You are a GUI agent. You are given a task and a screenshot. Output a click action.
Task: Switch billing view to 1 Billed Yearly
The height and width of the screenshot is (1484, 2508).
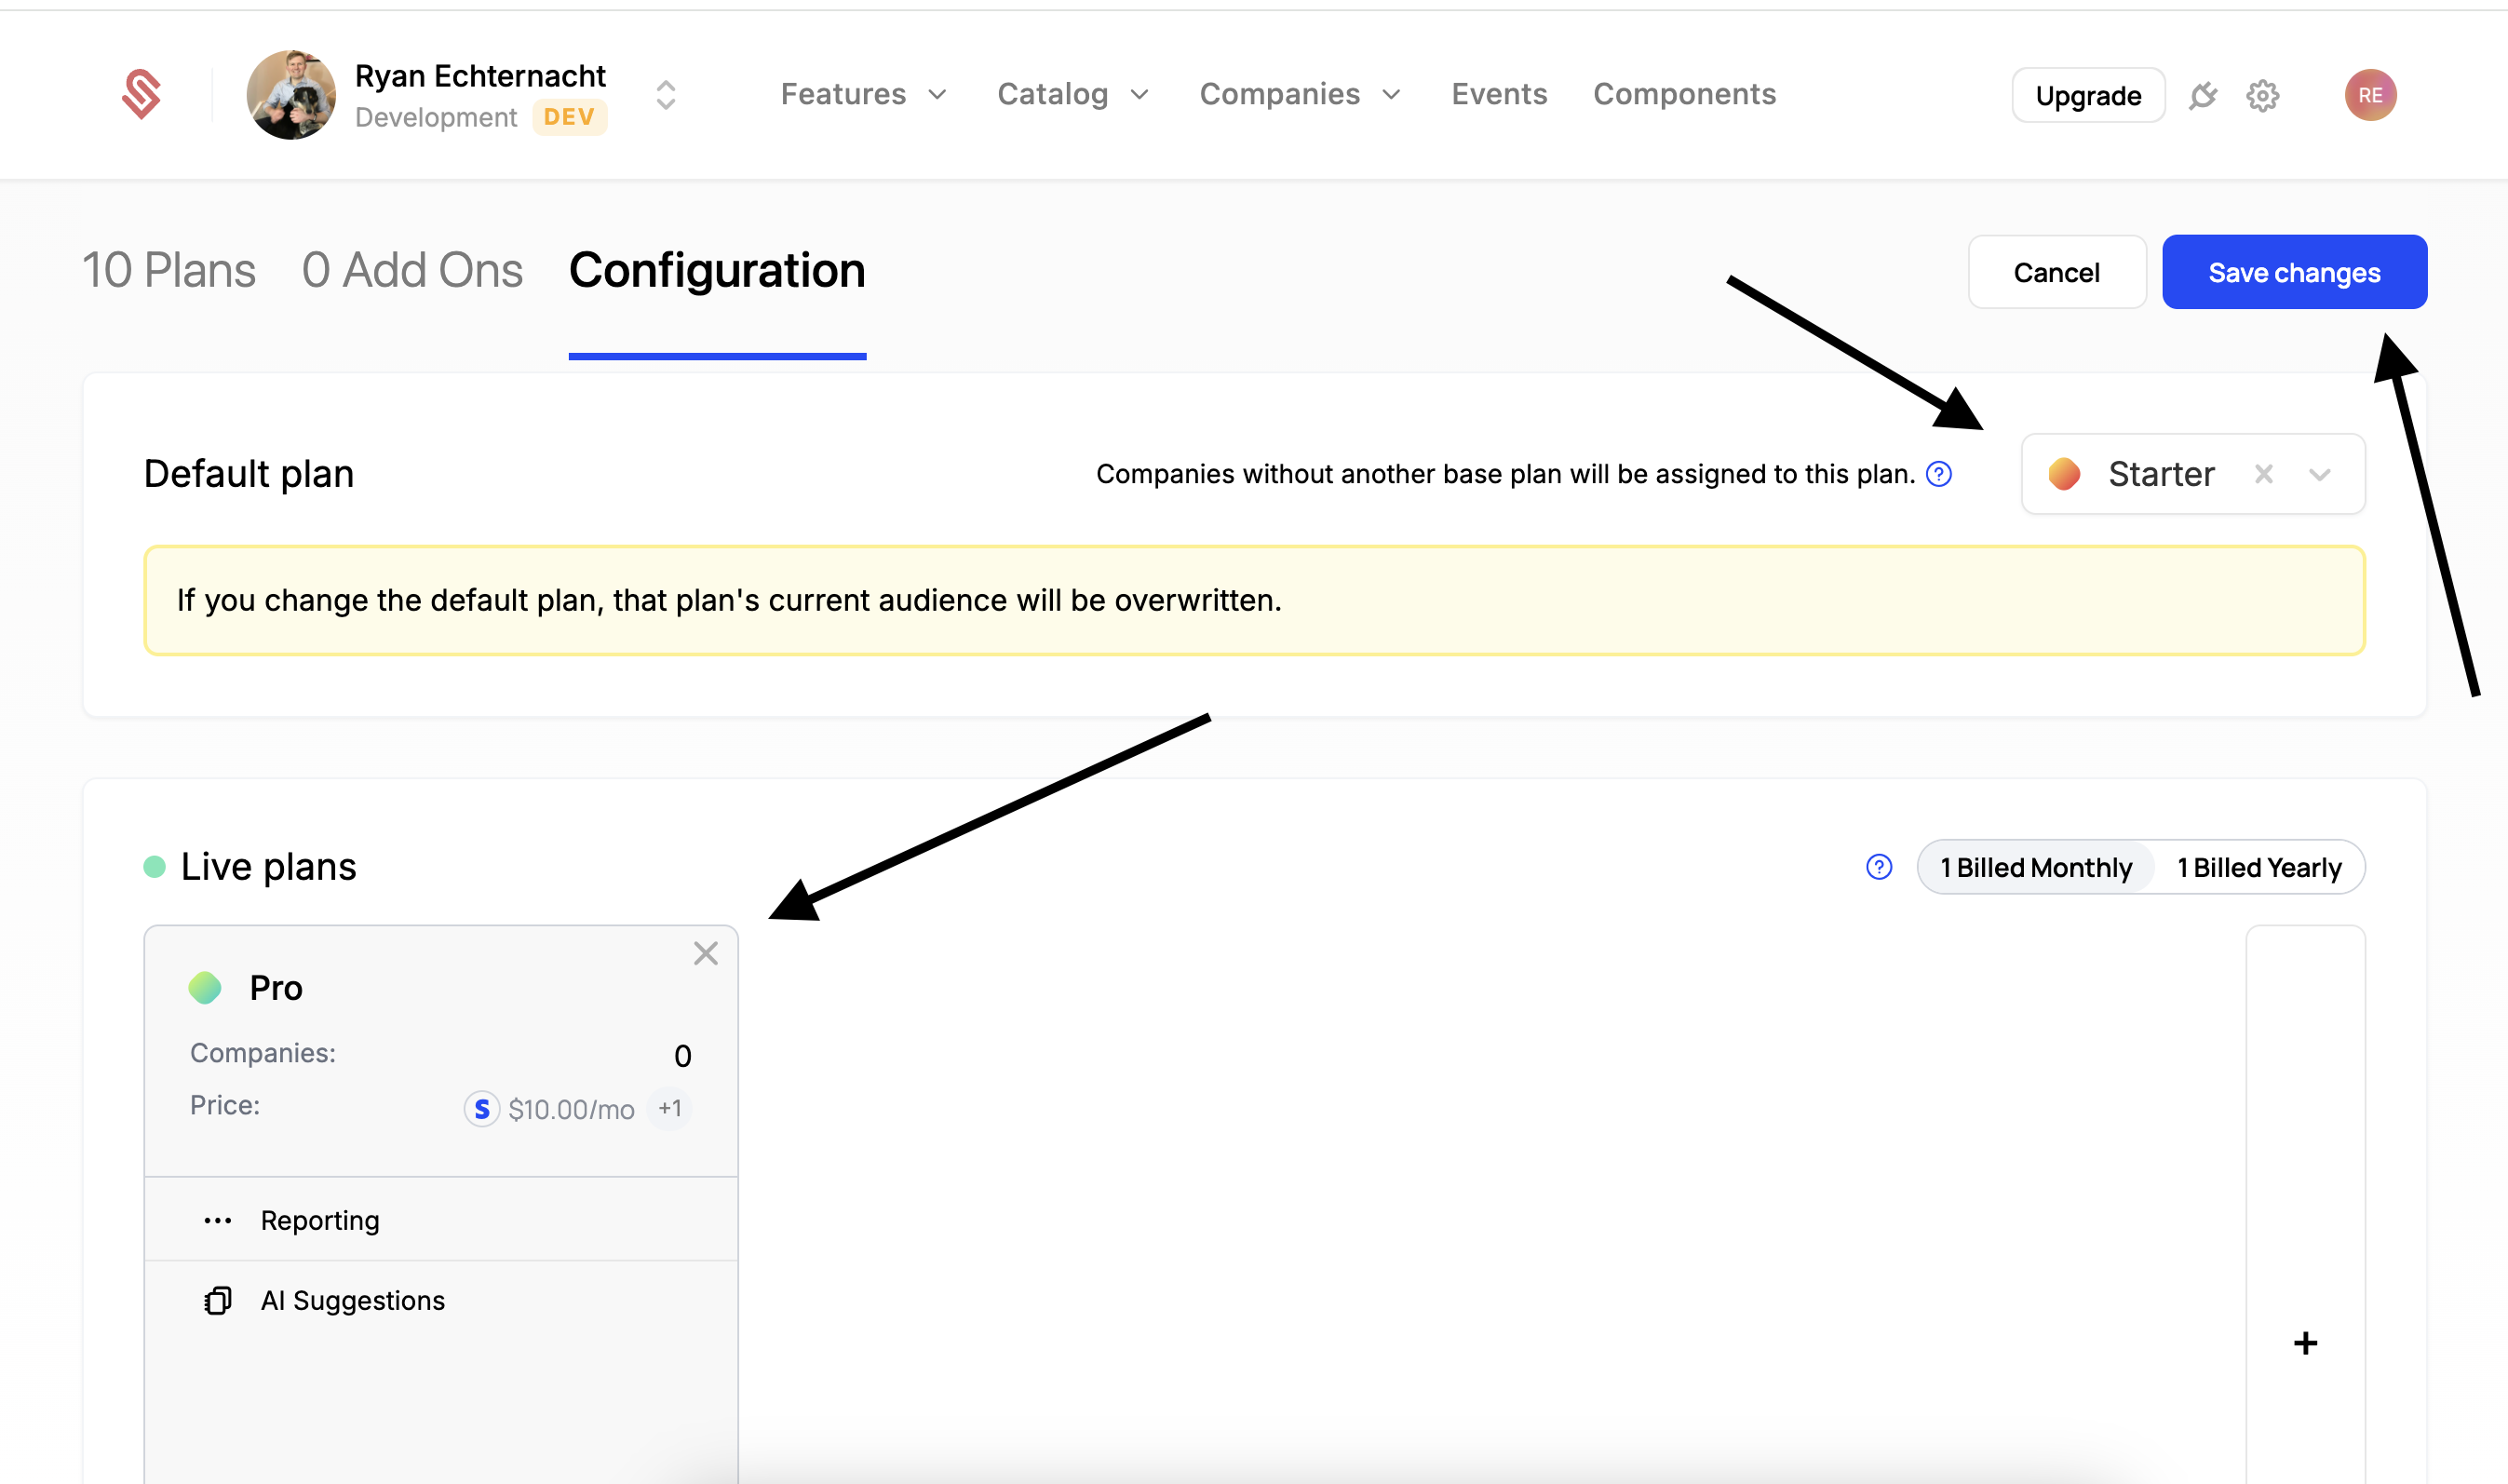pyautogui.click(x=2258, y=867)
